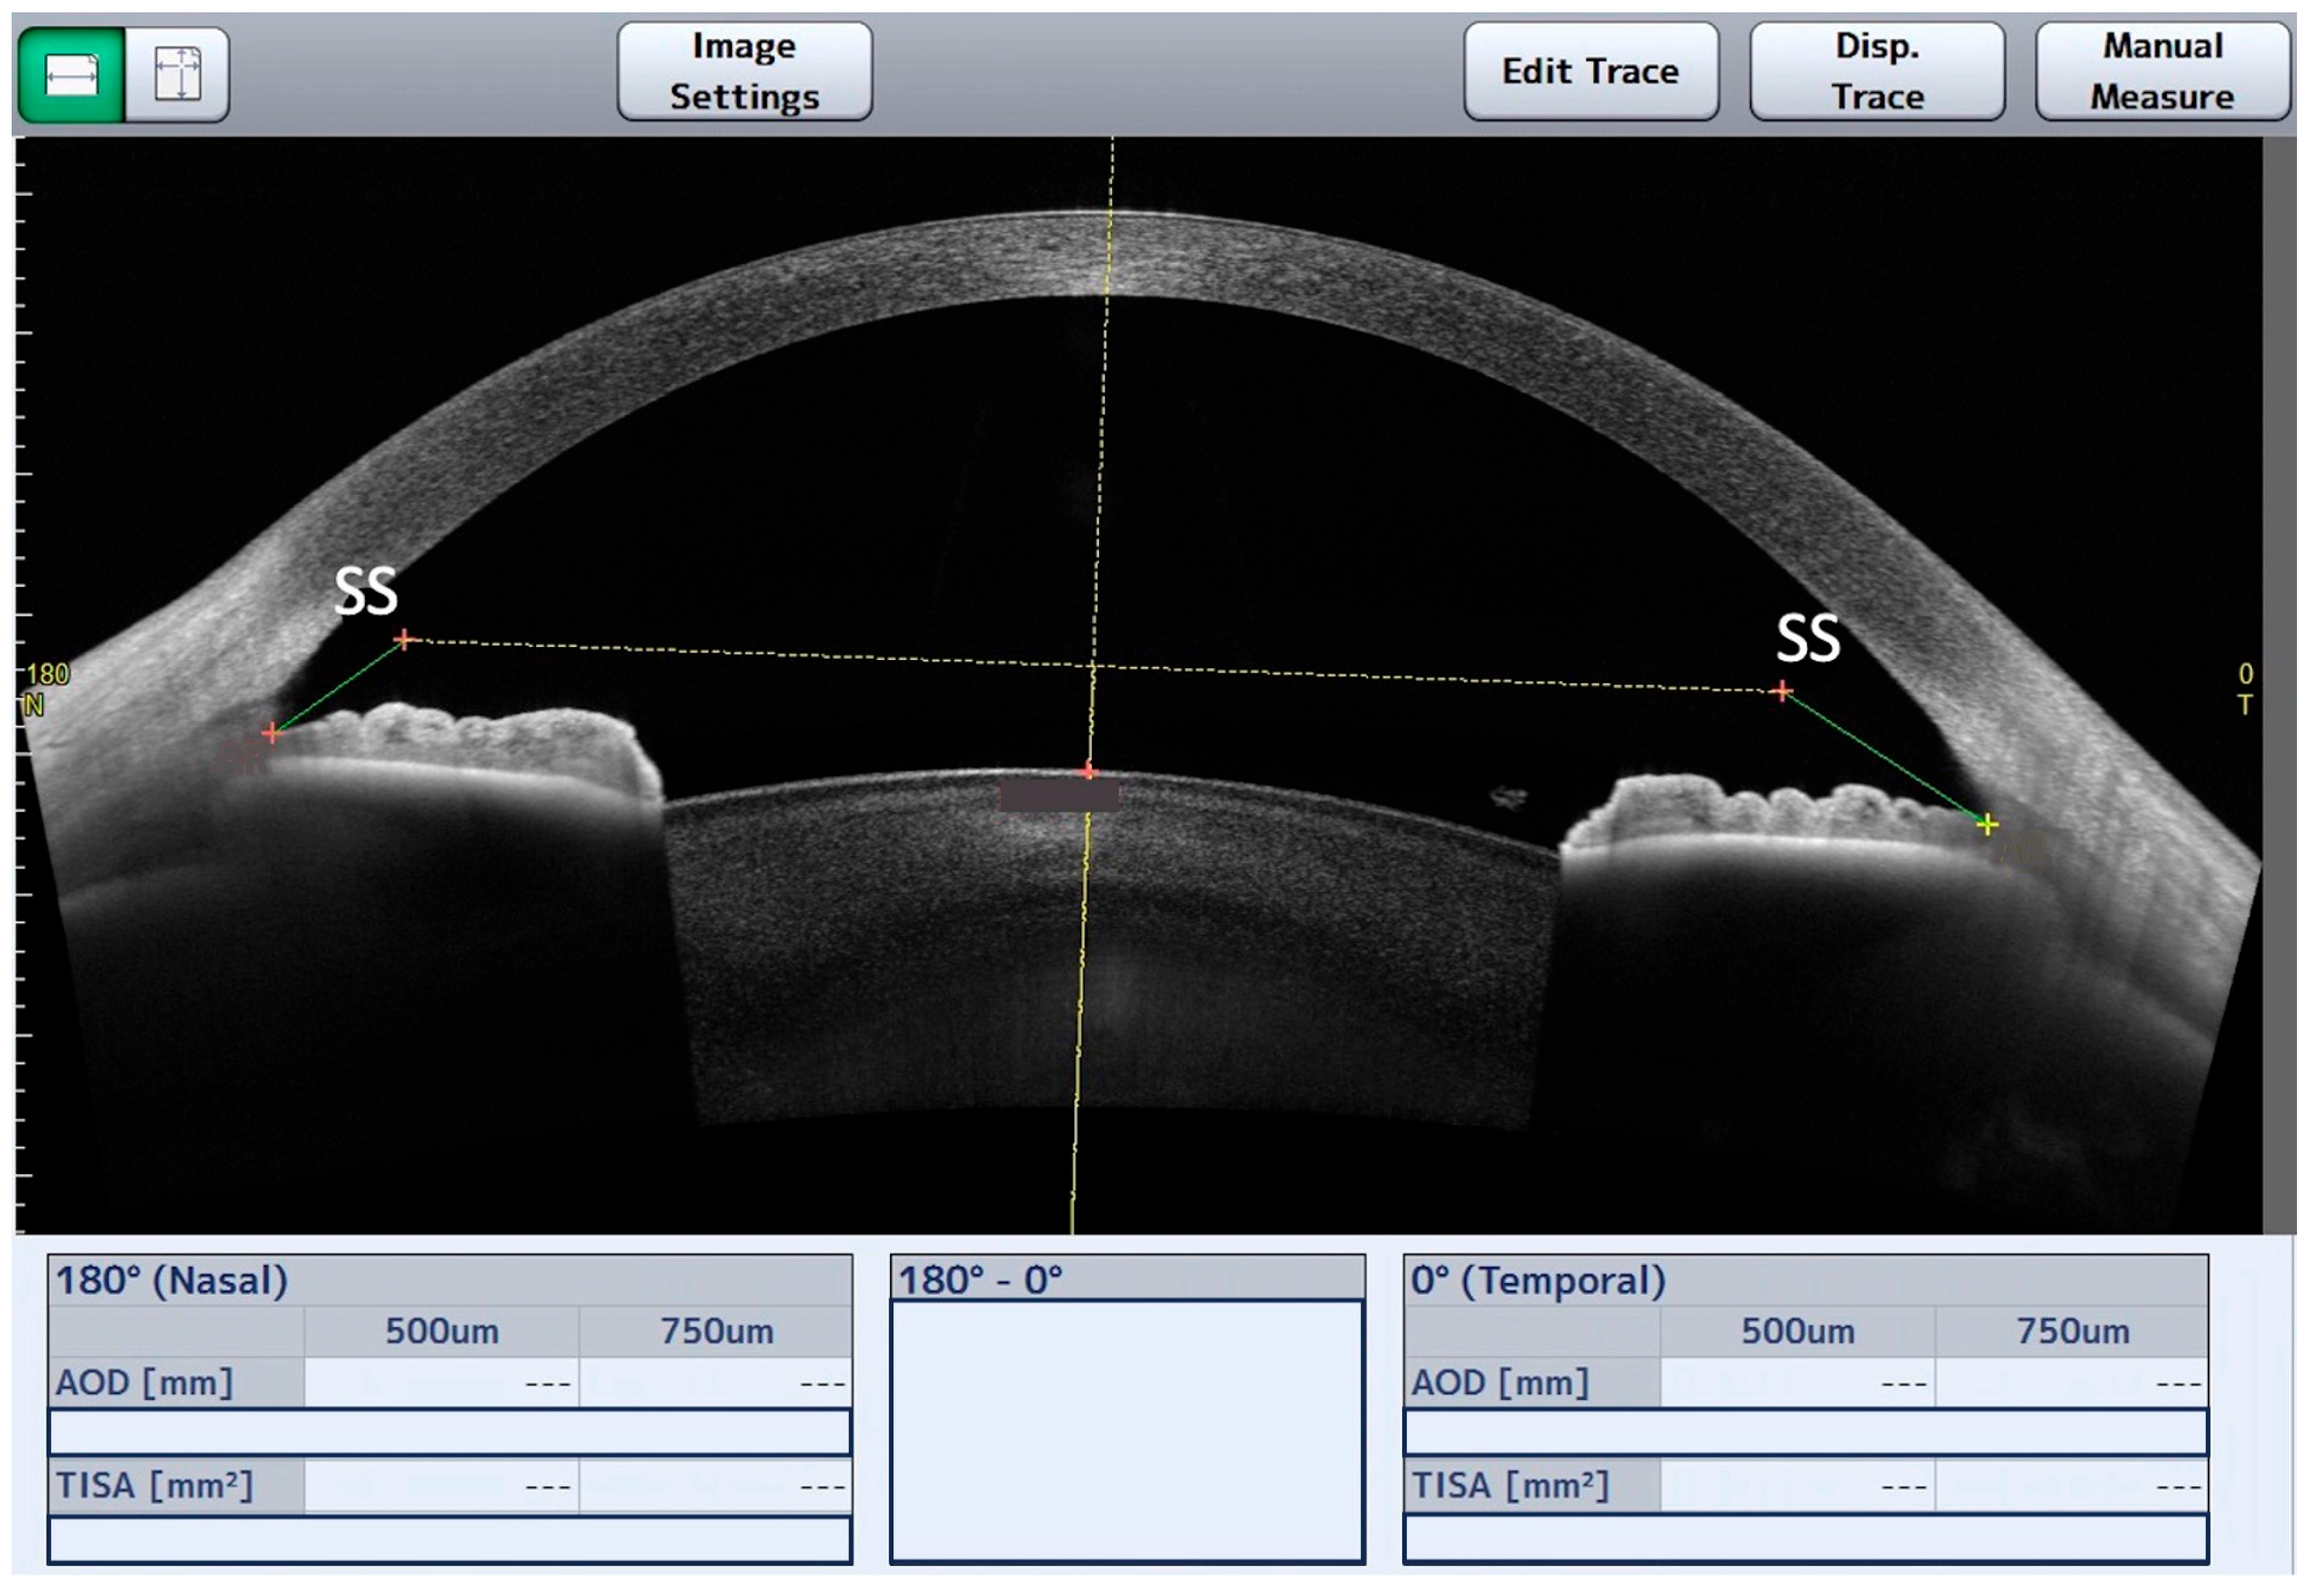Click empty field below temporal TISA row
The height and width of the screenshot is (1596, 2310).
click(x=1805, y=1539)
